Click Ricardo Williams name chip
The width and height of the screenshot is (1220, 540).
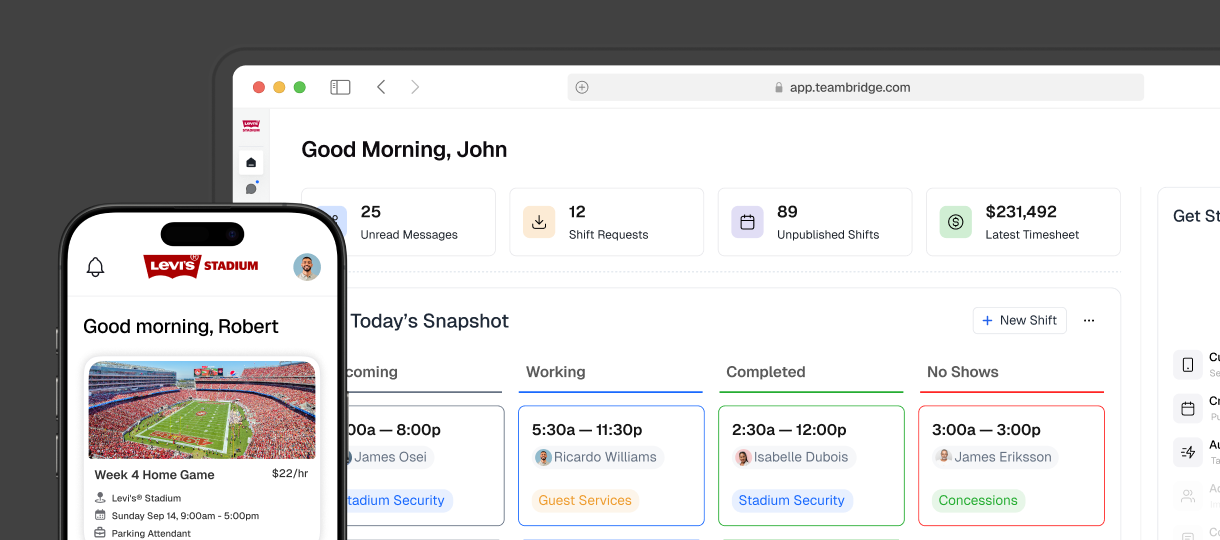pos(597,457)
